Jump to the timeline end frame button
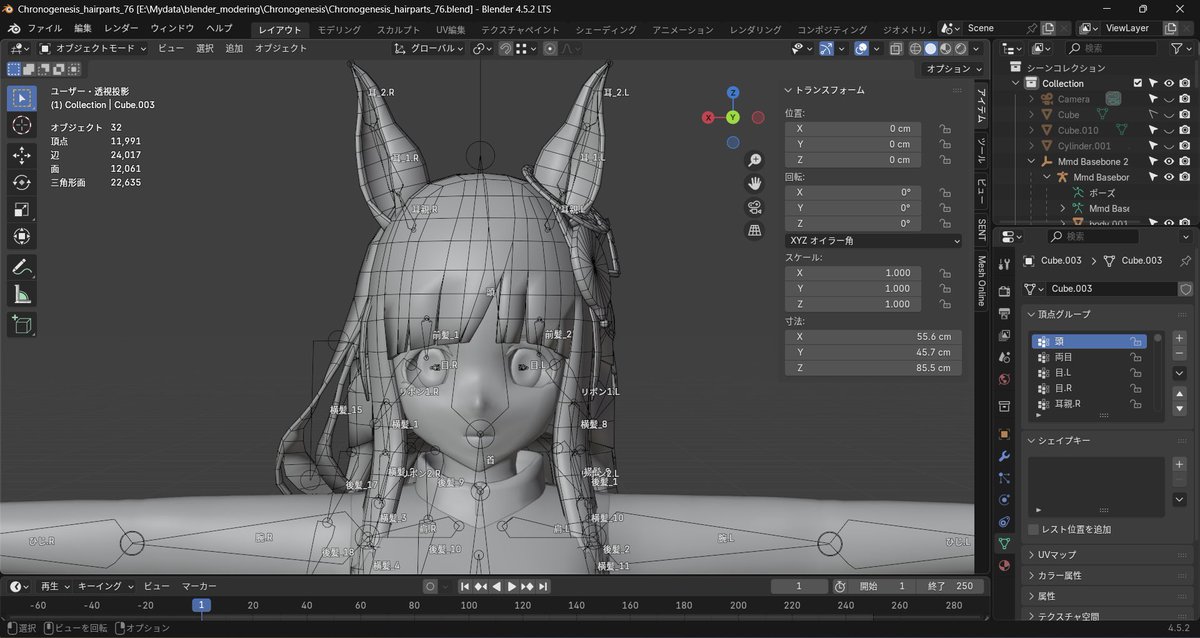Viewport: 1200px width, 638px height. pos(542,586)
